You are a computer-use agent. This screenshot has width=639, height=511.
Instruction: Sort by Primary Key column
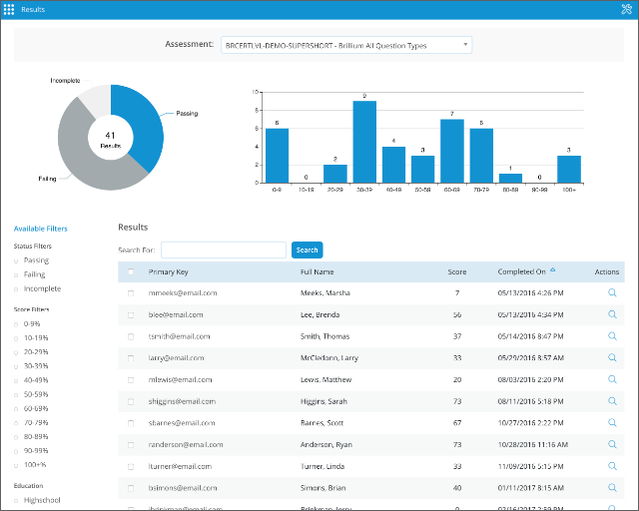[168, 272]
